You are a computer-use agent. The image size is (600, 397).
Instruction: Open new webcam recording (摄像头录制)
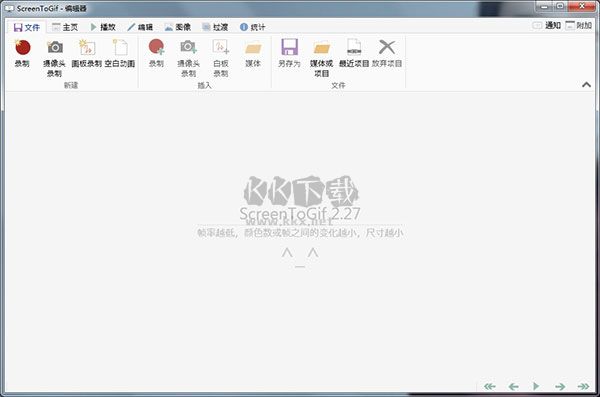tap(54, 58)
